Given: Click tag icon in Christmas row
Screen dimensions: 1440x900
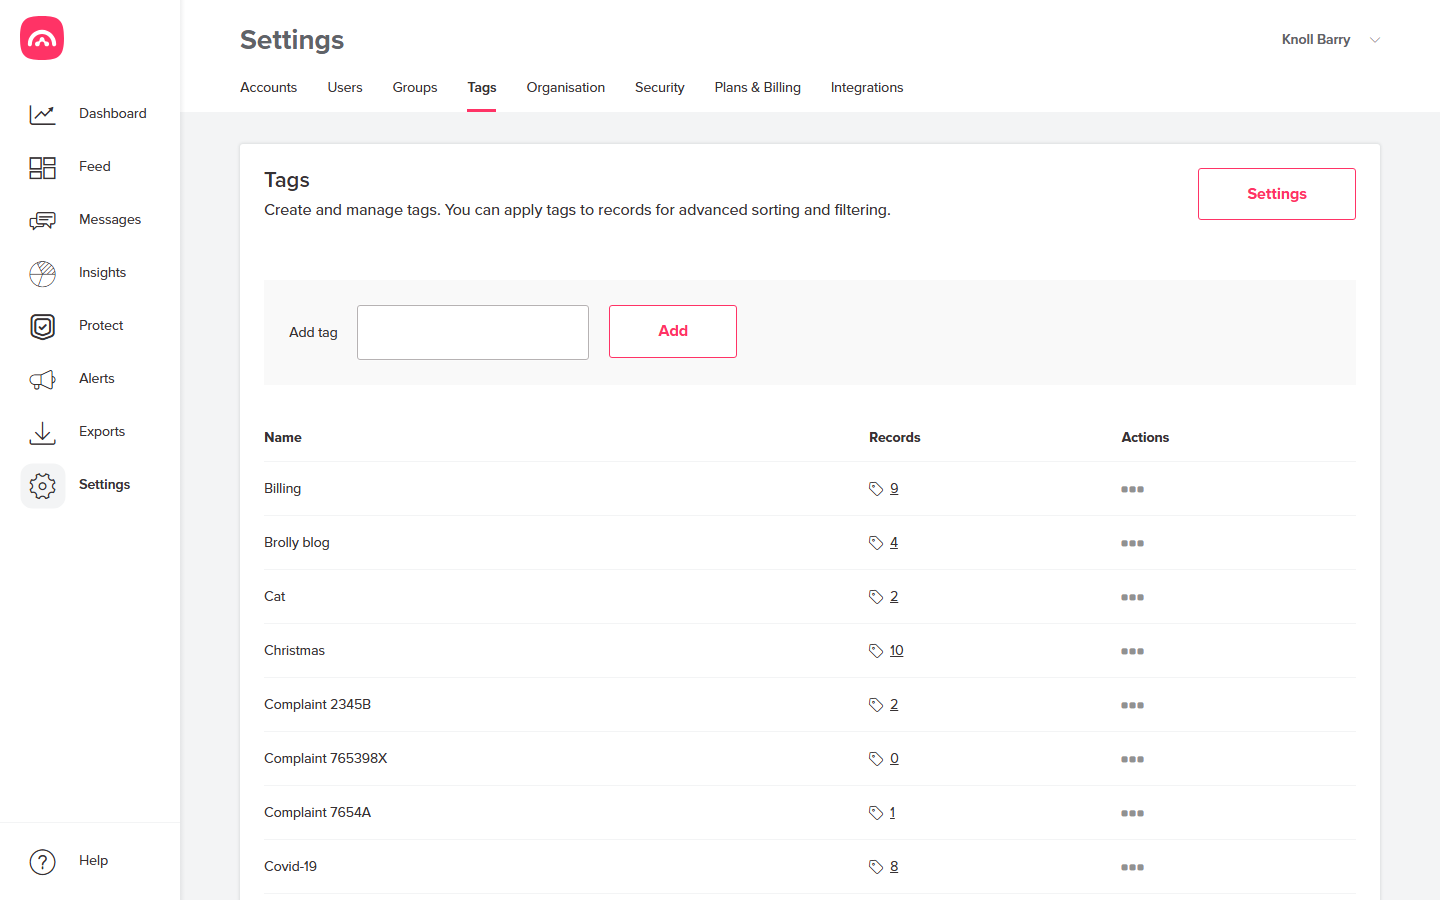Looking at the screenshot, I should click(876, 651).
